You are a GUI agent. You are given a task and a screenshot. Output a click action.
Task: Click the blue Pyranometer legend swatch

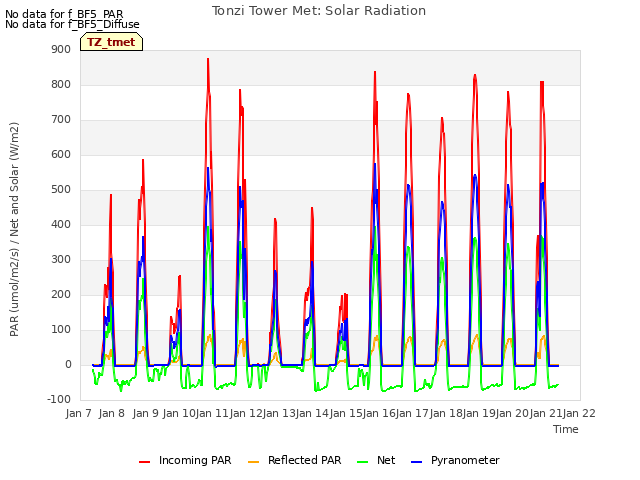click(416, 462)
